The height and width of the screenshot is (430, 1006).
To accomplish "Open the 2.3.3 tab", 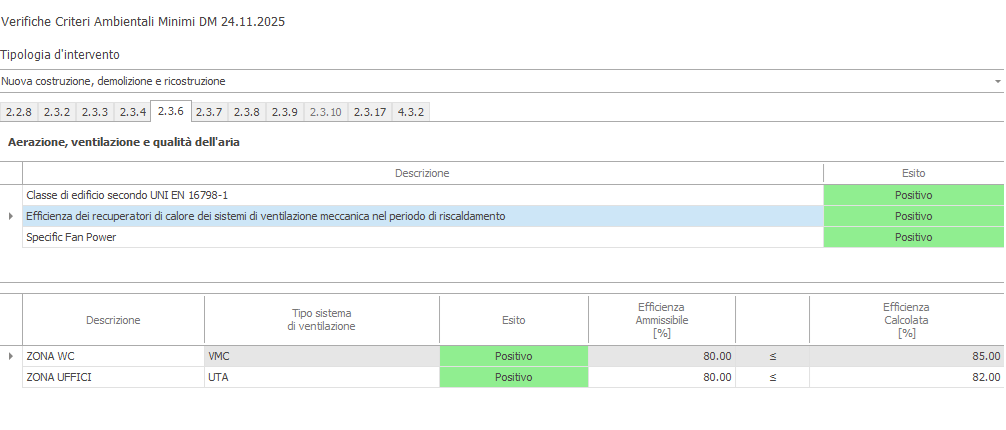I will pos(95,112).
